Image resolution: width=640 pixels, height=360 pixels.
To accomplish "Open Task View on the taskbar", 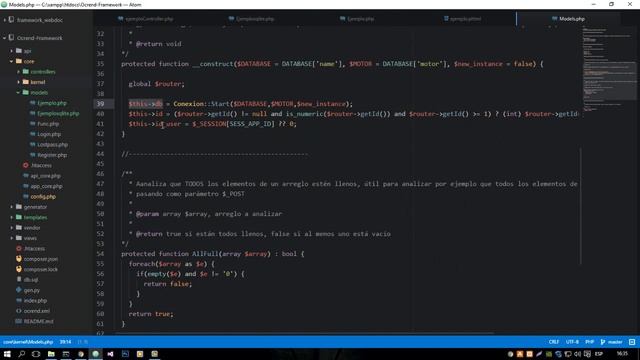I will click(x=36, y=354).
